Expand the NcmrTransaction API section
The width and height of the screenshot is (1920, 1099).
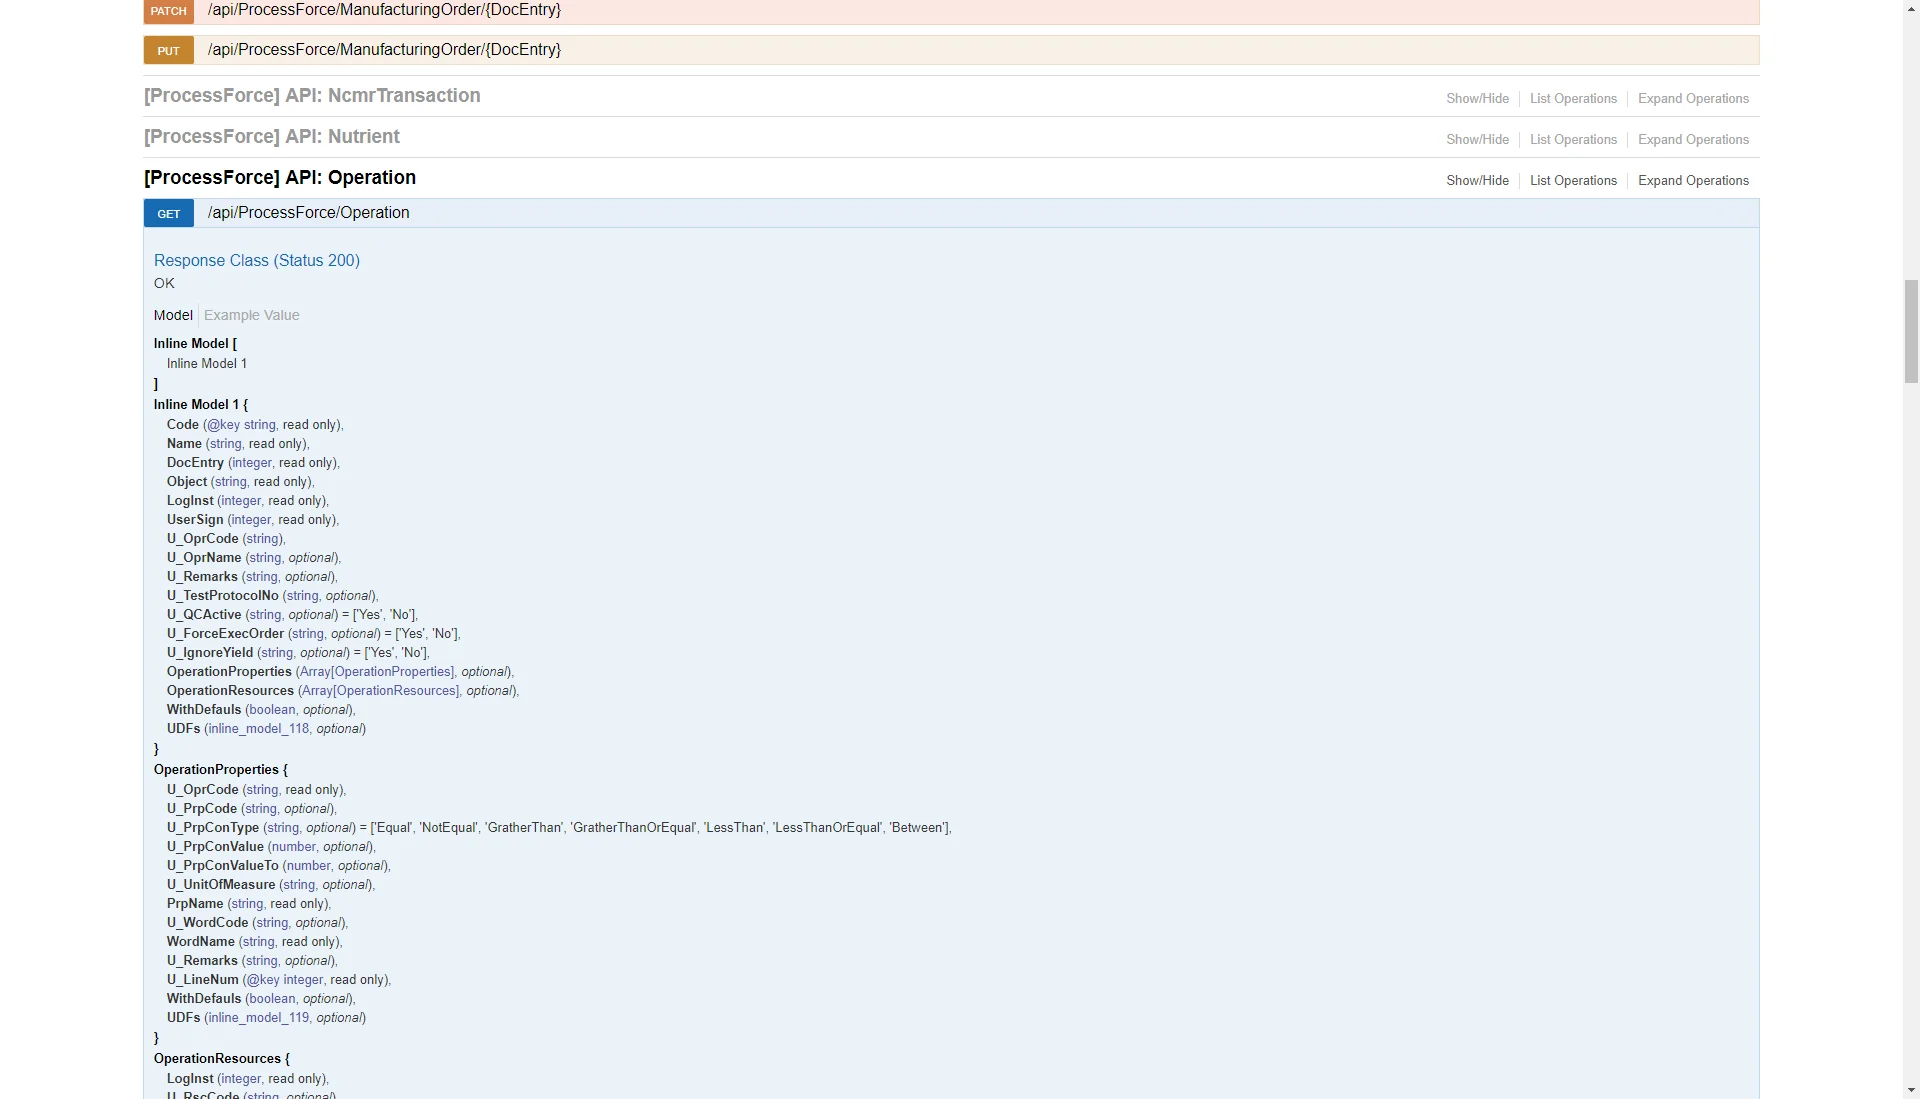coord(312,96)
